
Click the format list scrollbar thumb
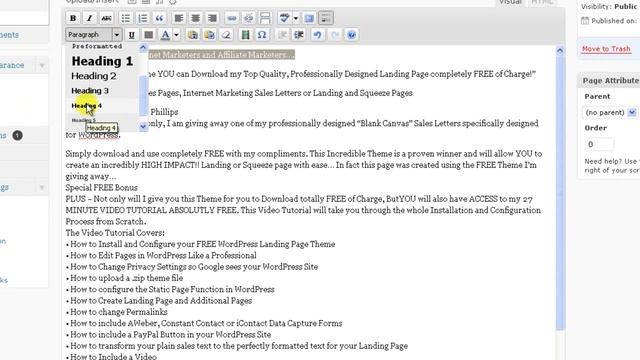[143, 96]
